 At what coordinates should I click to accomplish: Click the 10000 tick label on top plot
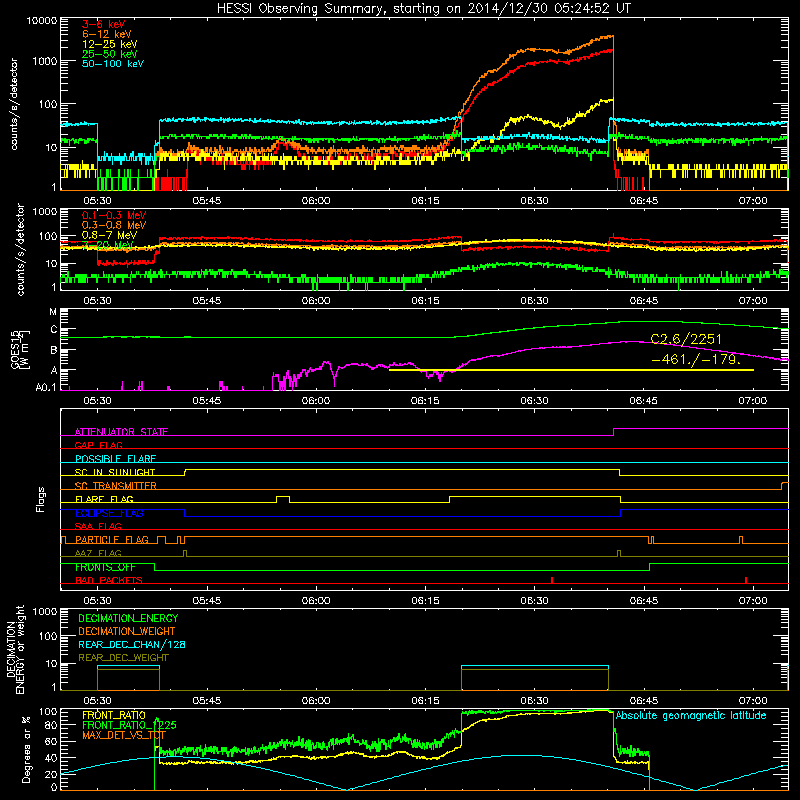(42, 20)
